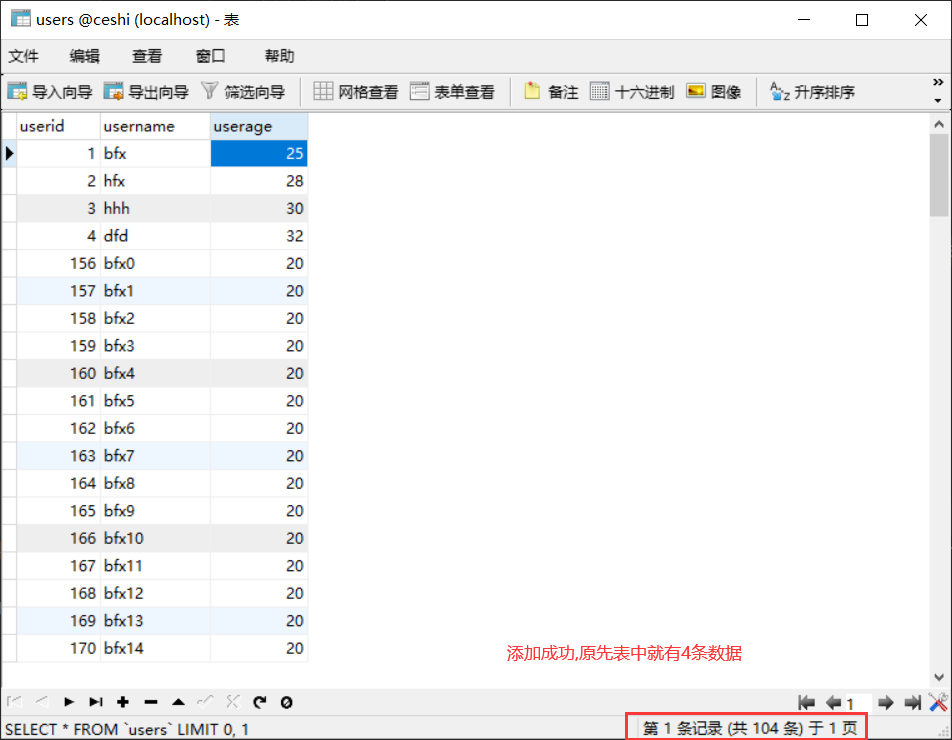Image resolution: width=952 pixels, height=740 pixels.
Task: Select the username cell bfx10
Action: click(155, 538)
